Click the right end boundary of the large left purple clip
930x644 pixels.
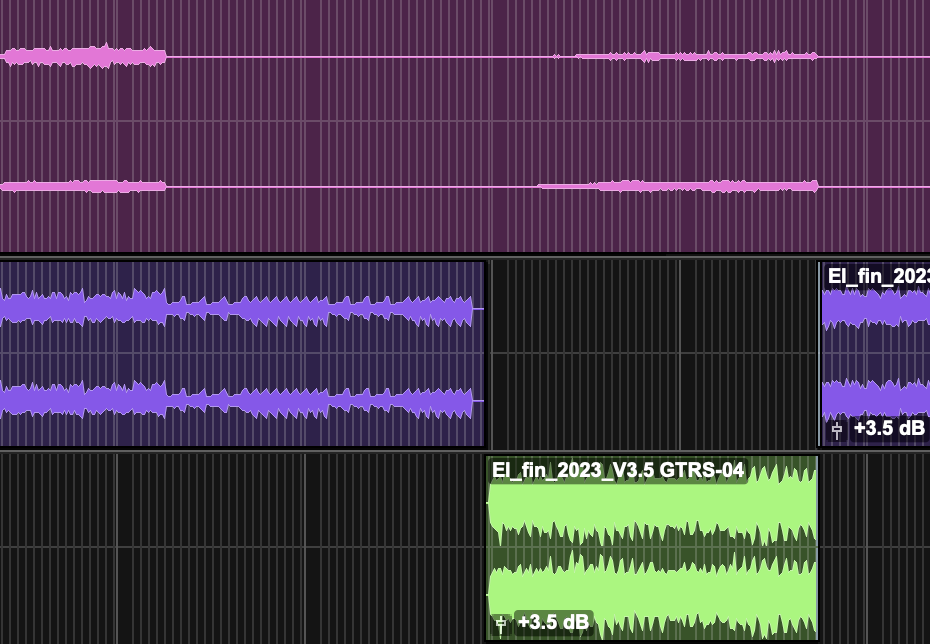click(485, 354)
